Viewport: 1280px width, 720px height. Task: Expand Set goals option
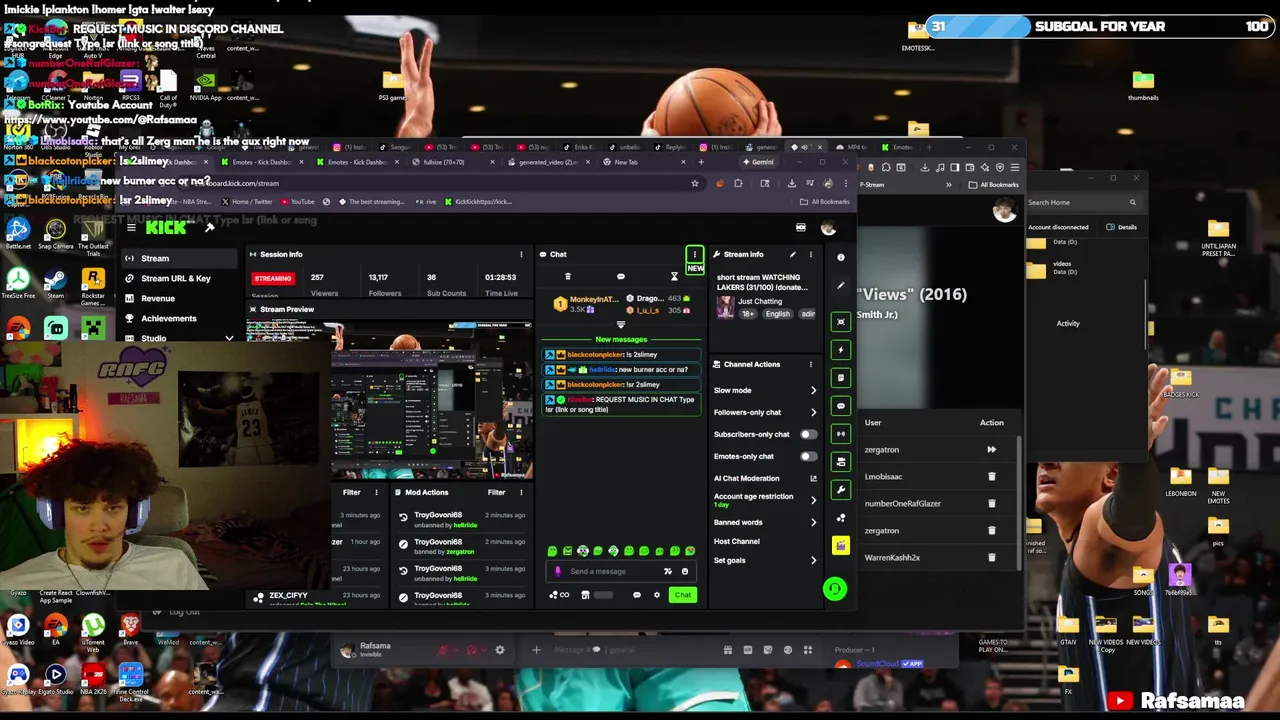(813, 560)
